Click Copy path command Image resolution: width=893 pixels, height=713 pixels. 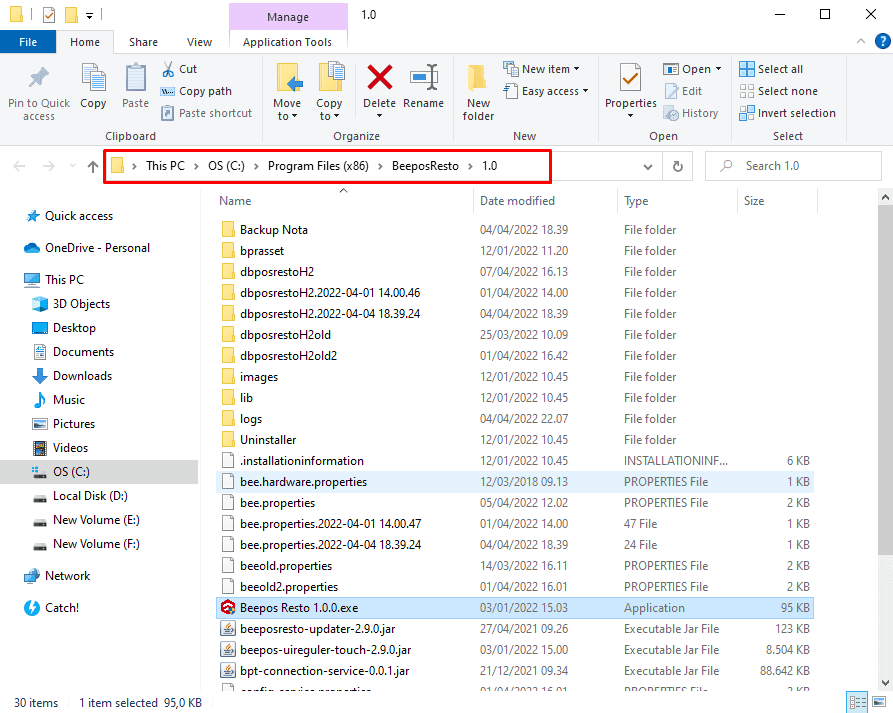[196, 91]
